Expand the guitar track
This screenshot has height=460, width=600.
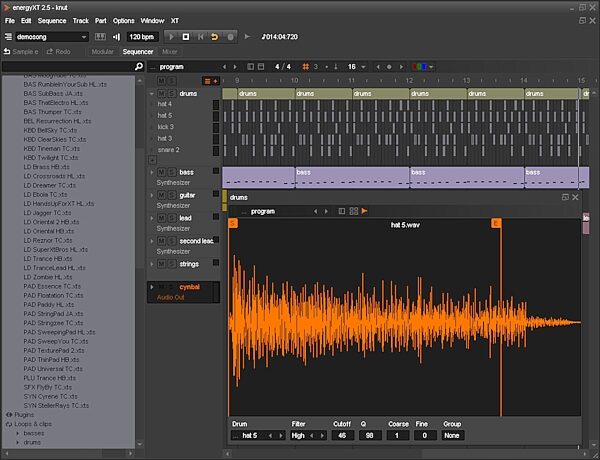[x=152, y=195]
